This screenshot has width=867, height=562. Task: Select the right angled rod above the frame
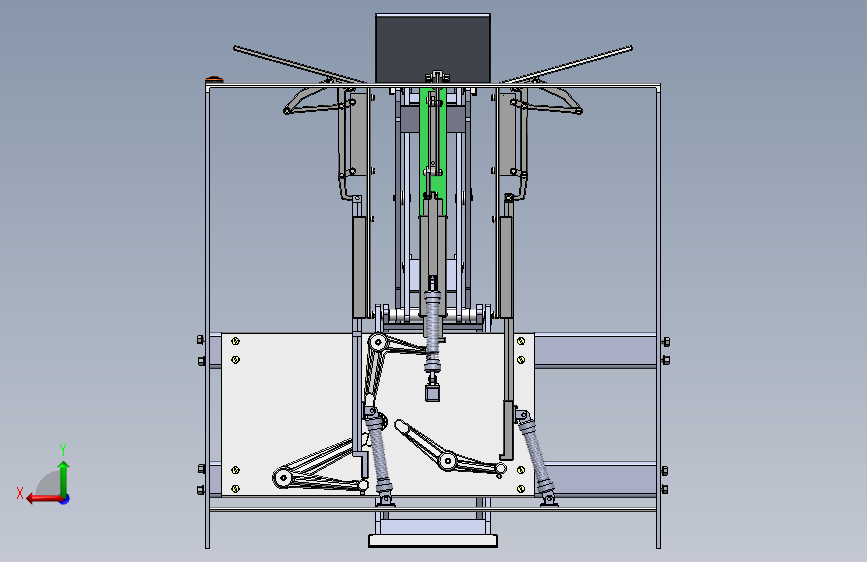[567, 65]
